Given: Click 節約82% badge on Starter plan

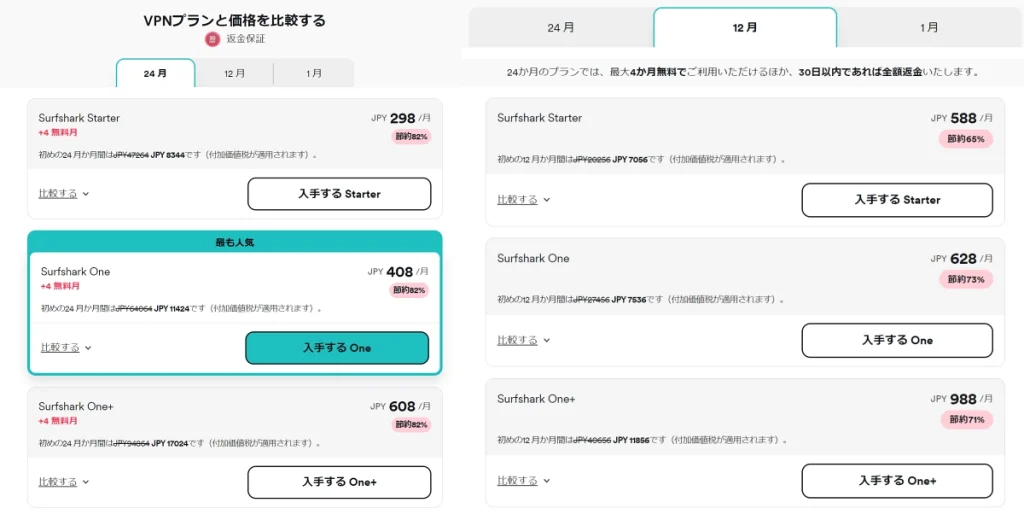Looking at the screenshot, I should pos(411,137).
